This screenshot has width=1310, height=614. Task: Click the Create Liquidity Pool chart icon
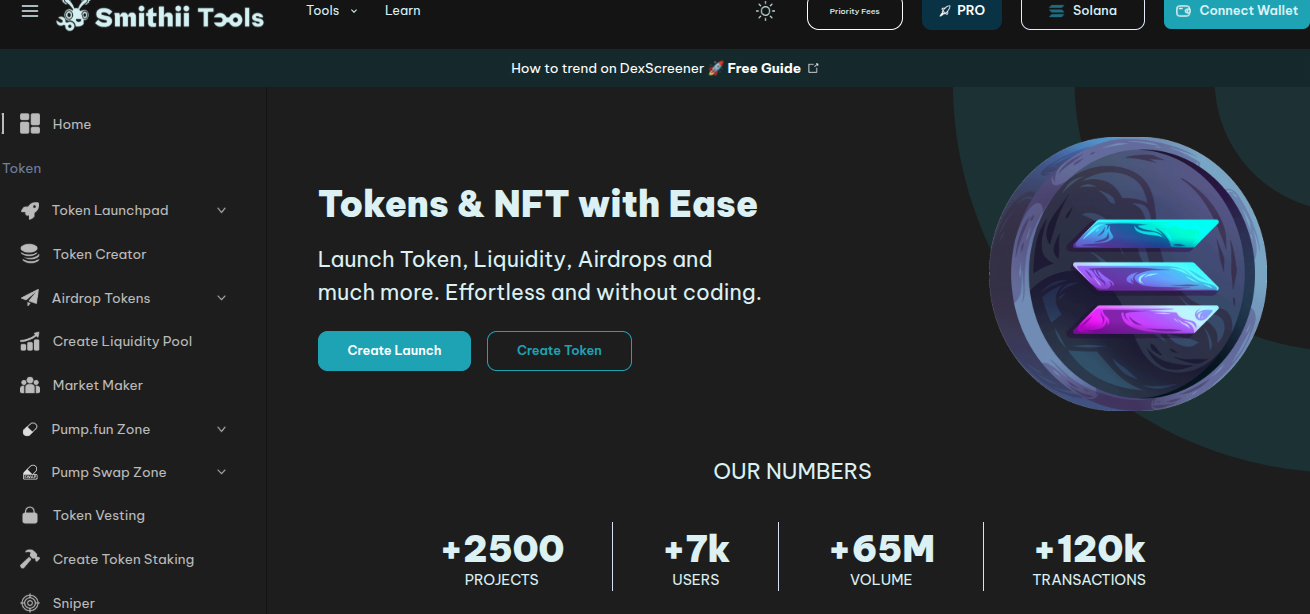30,341
